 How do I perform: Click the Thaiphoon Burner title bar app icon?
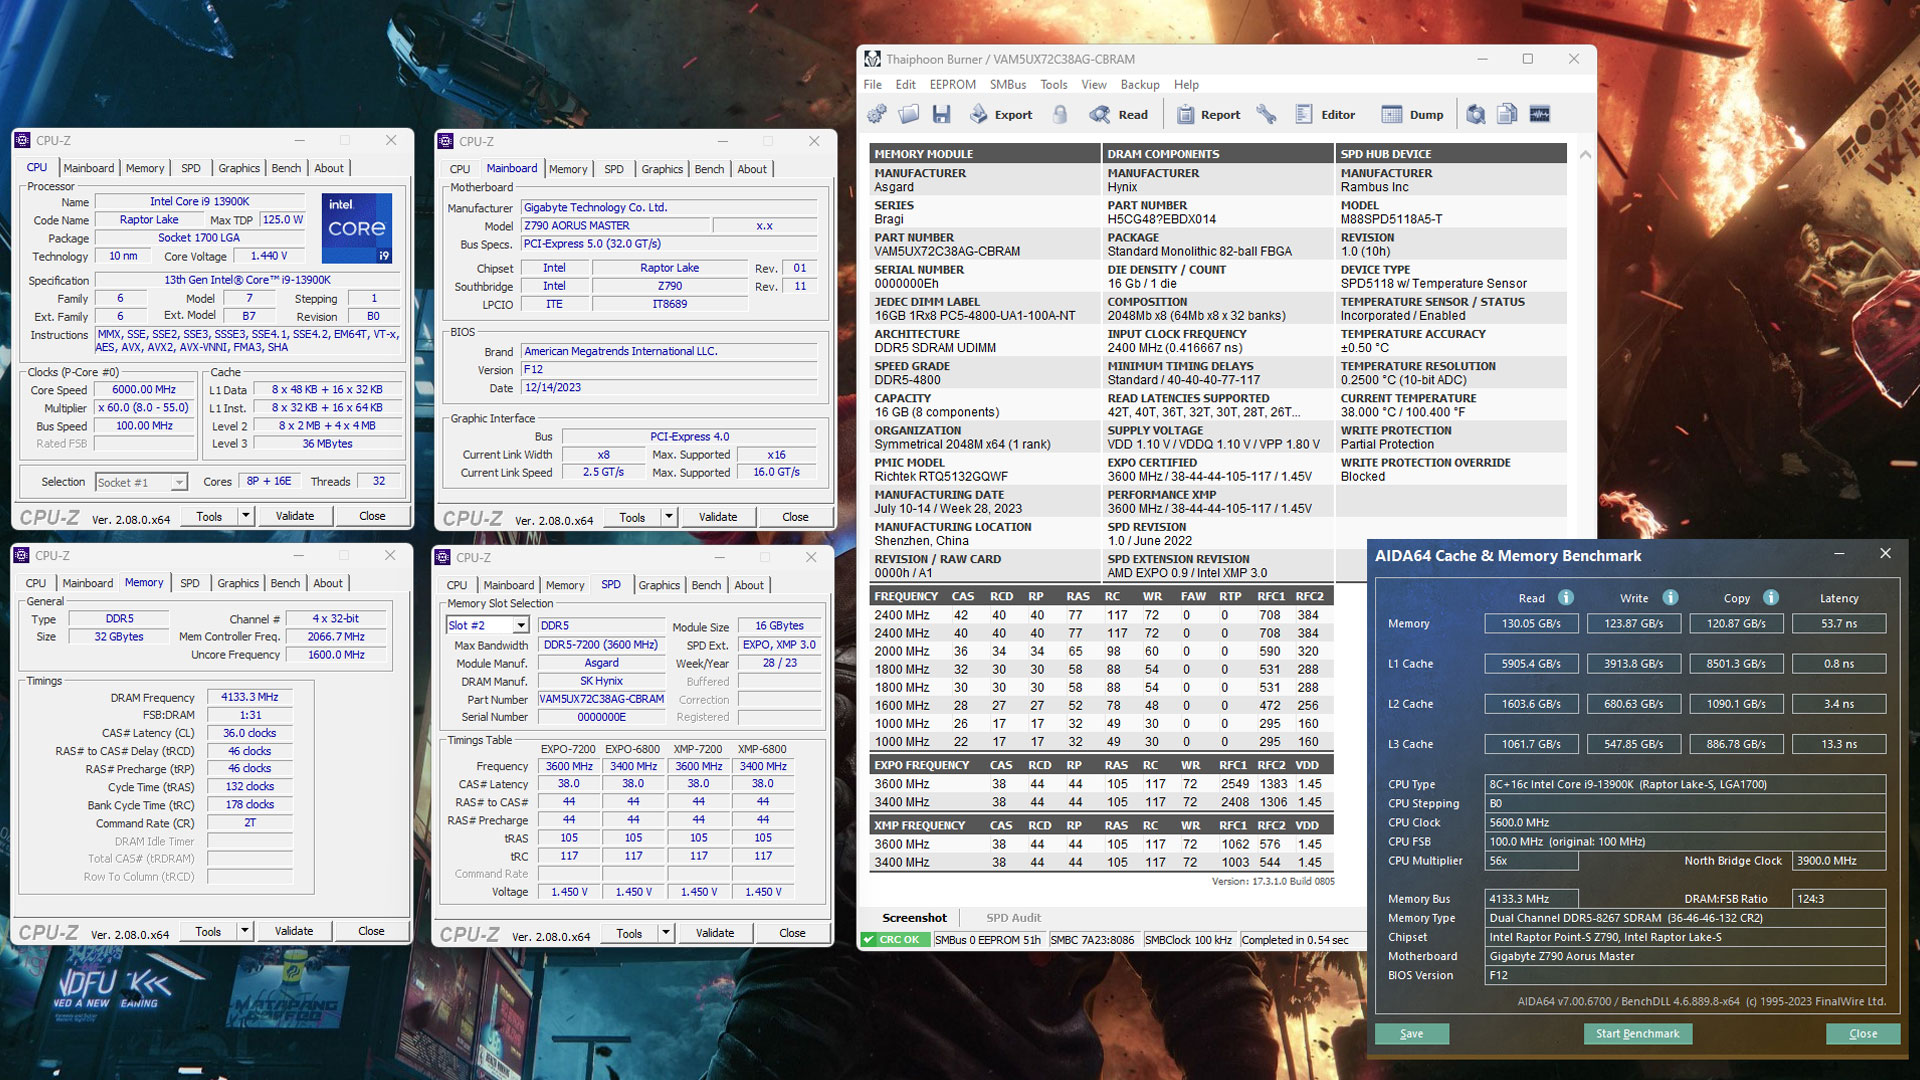pyautogui.click(x=873, y=59)
